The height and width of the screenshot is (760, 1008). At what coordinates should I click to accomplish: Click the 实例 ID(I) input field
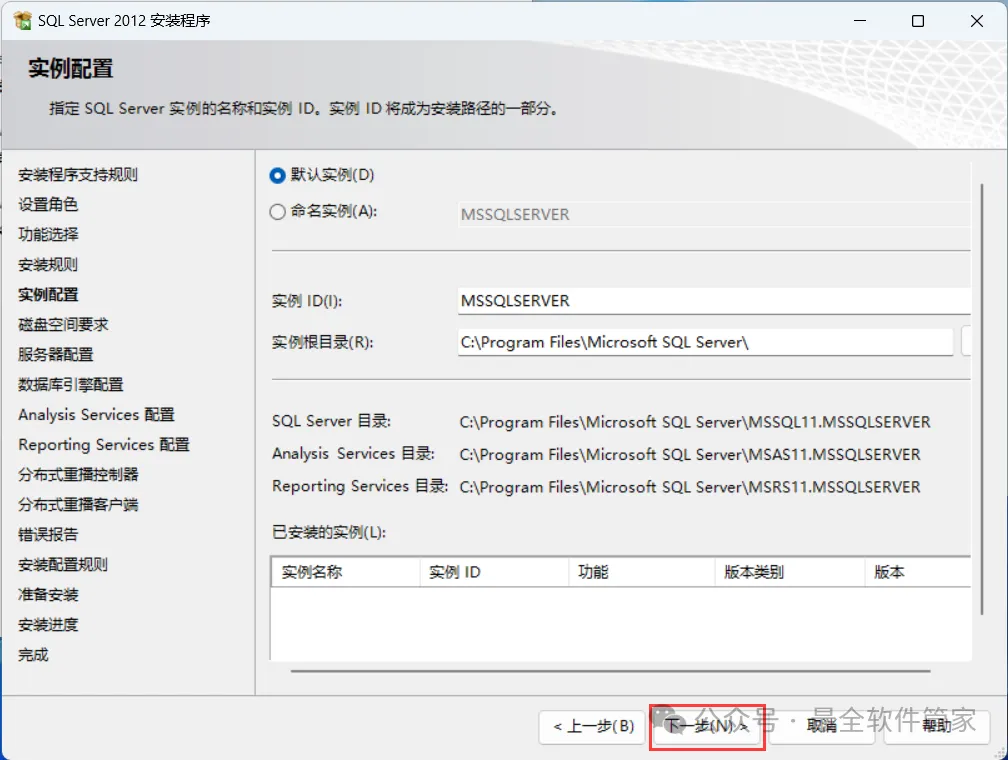click(x=714, y=301)
